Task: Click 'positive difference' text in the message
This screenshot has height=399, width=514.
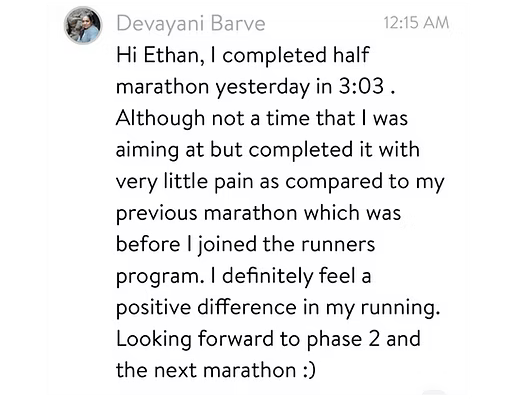Action: coord(206,308)
